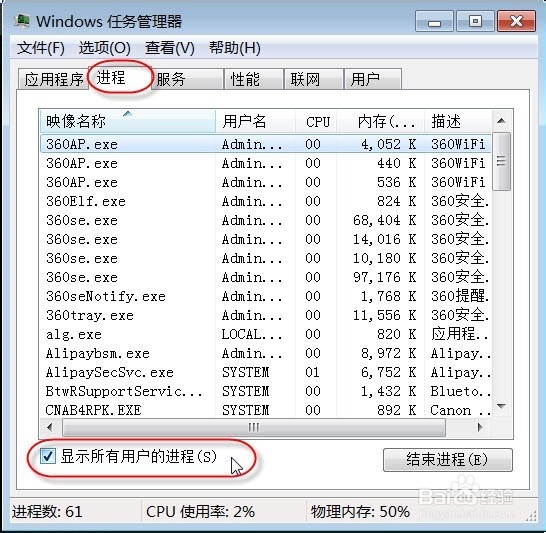Toggle 显示所有用户的进程 checkbox

pyautogui.click(x=47, y=456)
